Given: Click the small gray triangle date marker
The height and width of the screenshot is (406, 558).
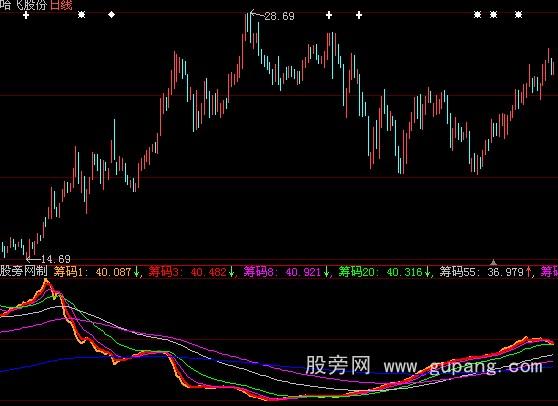Looking at the screenshot, I should 493,262.
